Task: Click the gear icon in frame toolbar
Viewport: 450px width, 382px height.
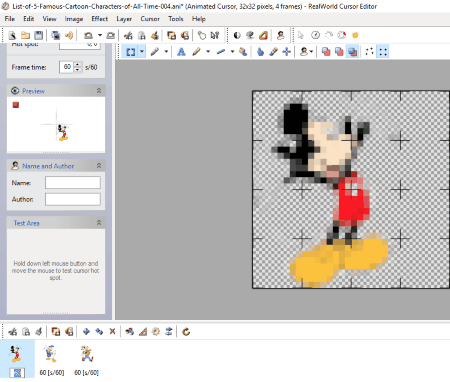Action: (156, 332)
